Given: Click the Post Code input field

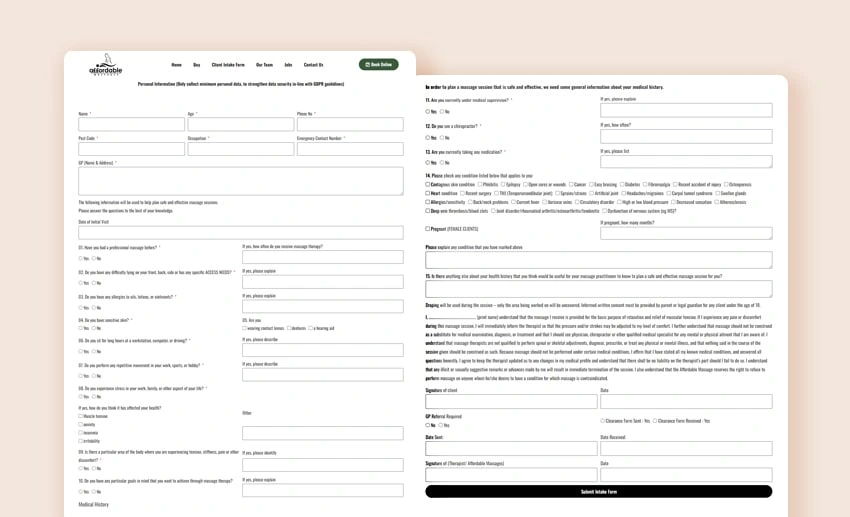Looking at the screenshot, I should pyautogui.click(x=132, y=149).
